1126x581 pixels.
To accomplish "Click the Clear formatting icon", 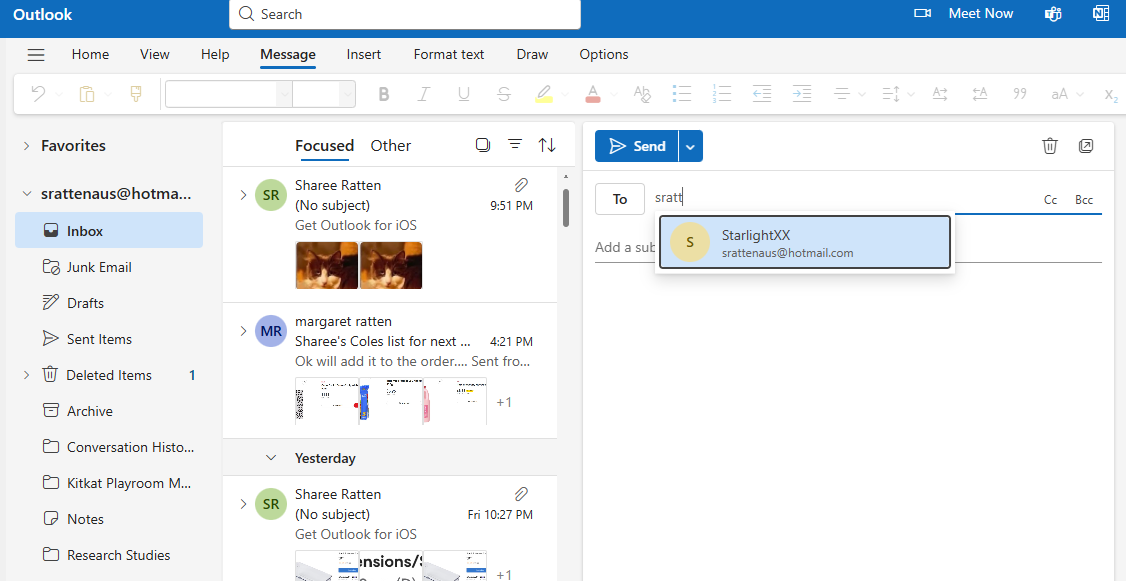I will click(x=641, y=94).
